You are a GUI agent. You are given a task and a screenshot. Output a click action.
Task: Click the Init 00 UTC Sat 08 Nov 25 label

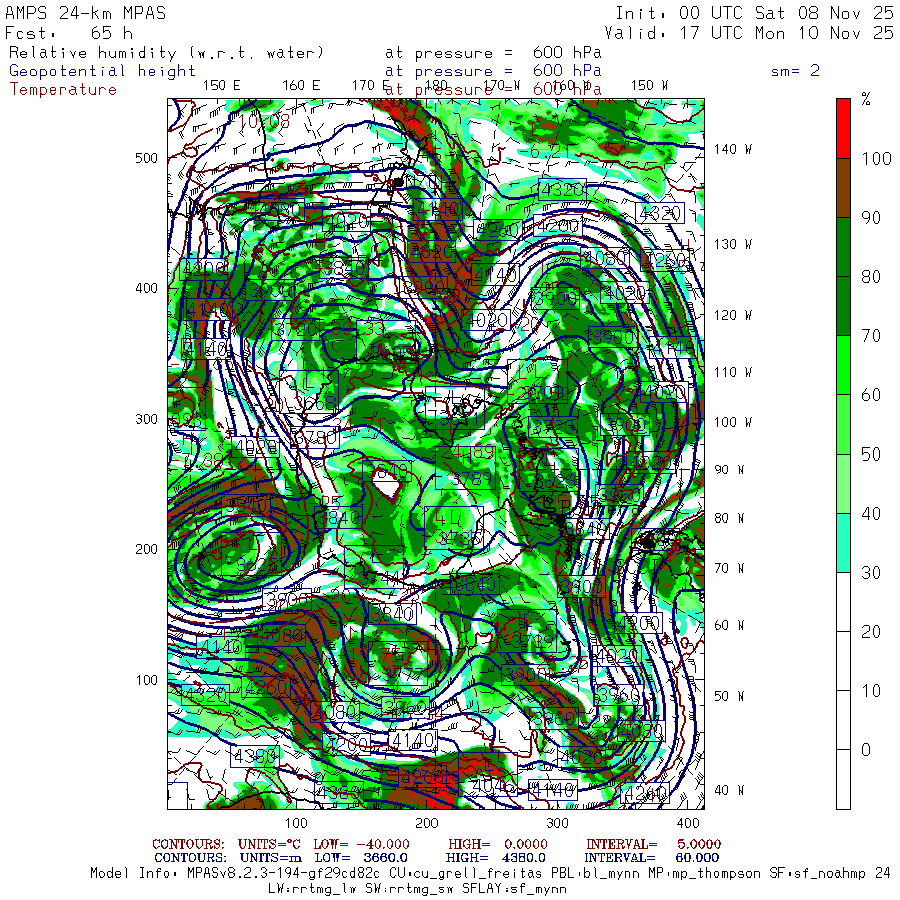(x=754, y=13)
